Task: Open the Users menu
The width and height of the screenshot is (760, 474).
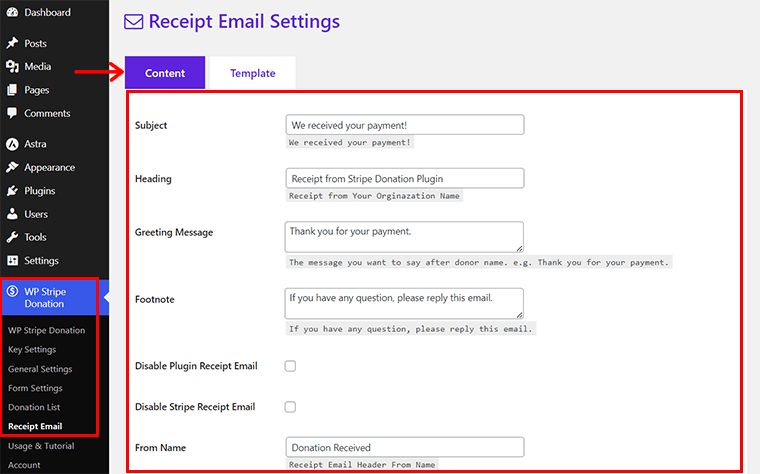Action: tap(36, 214)
